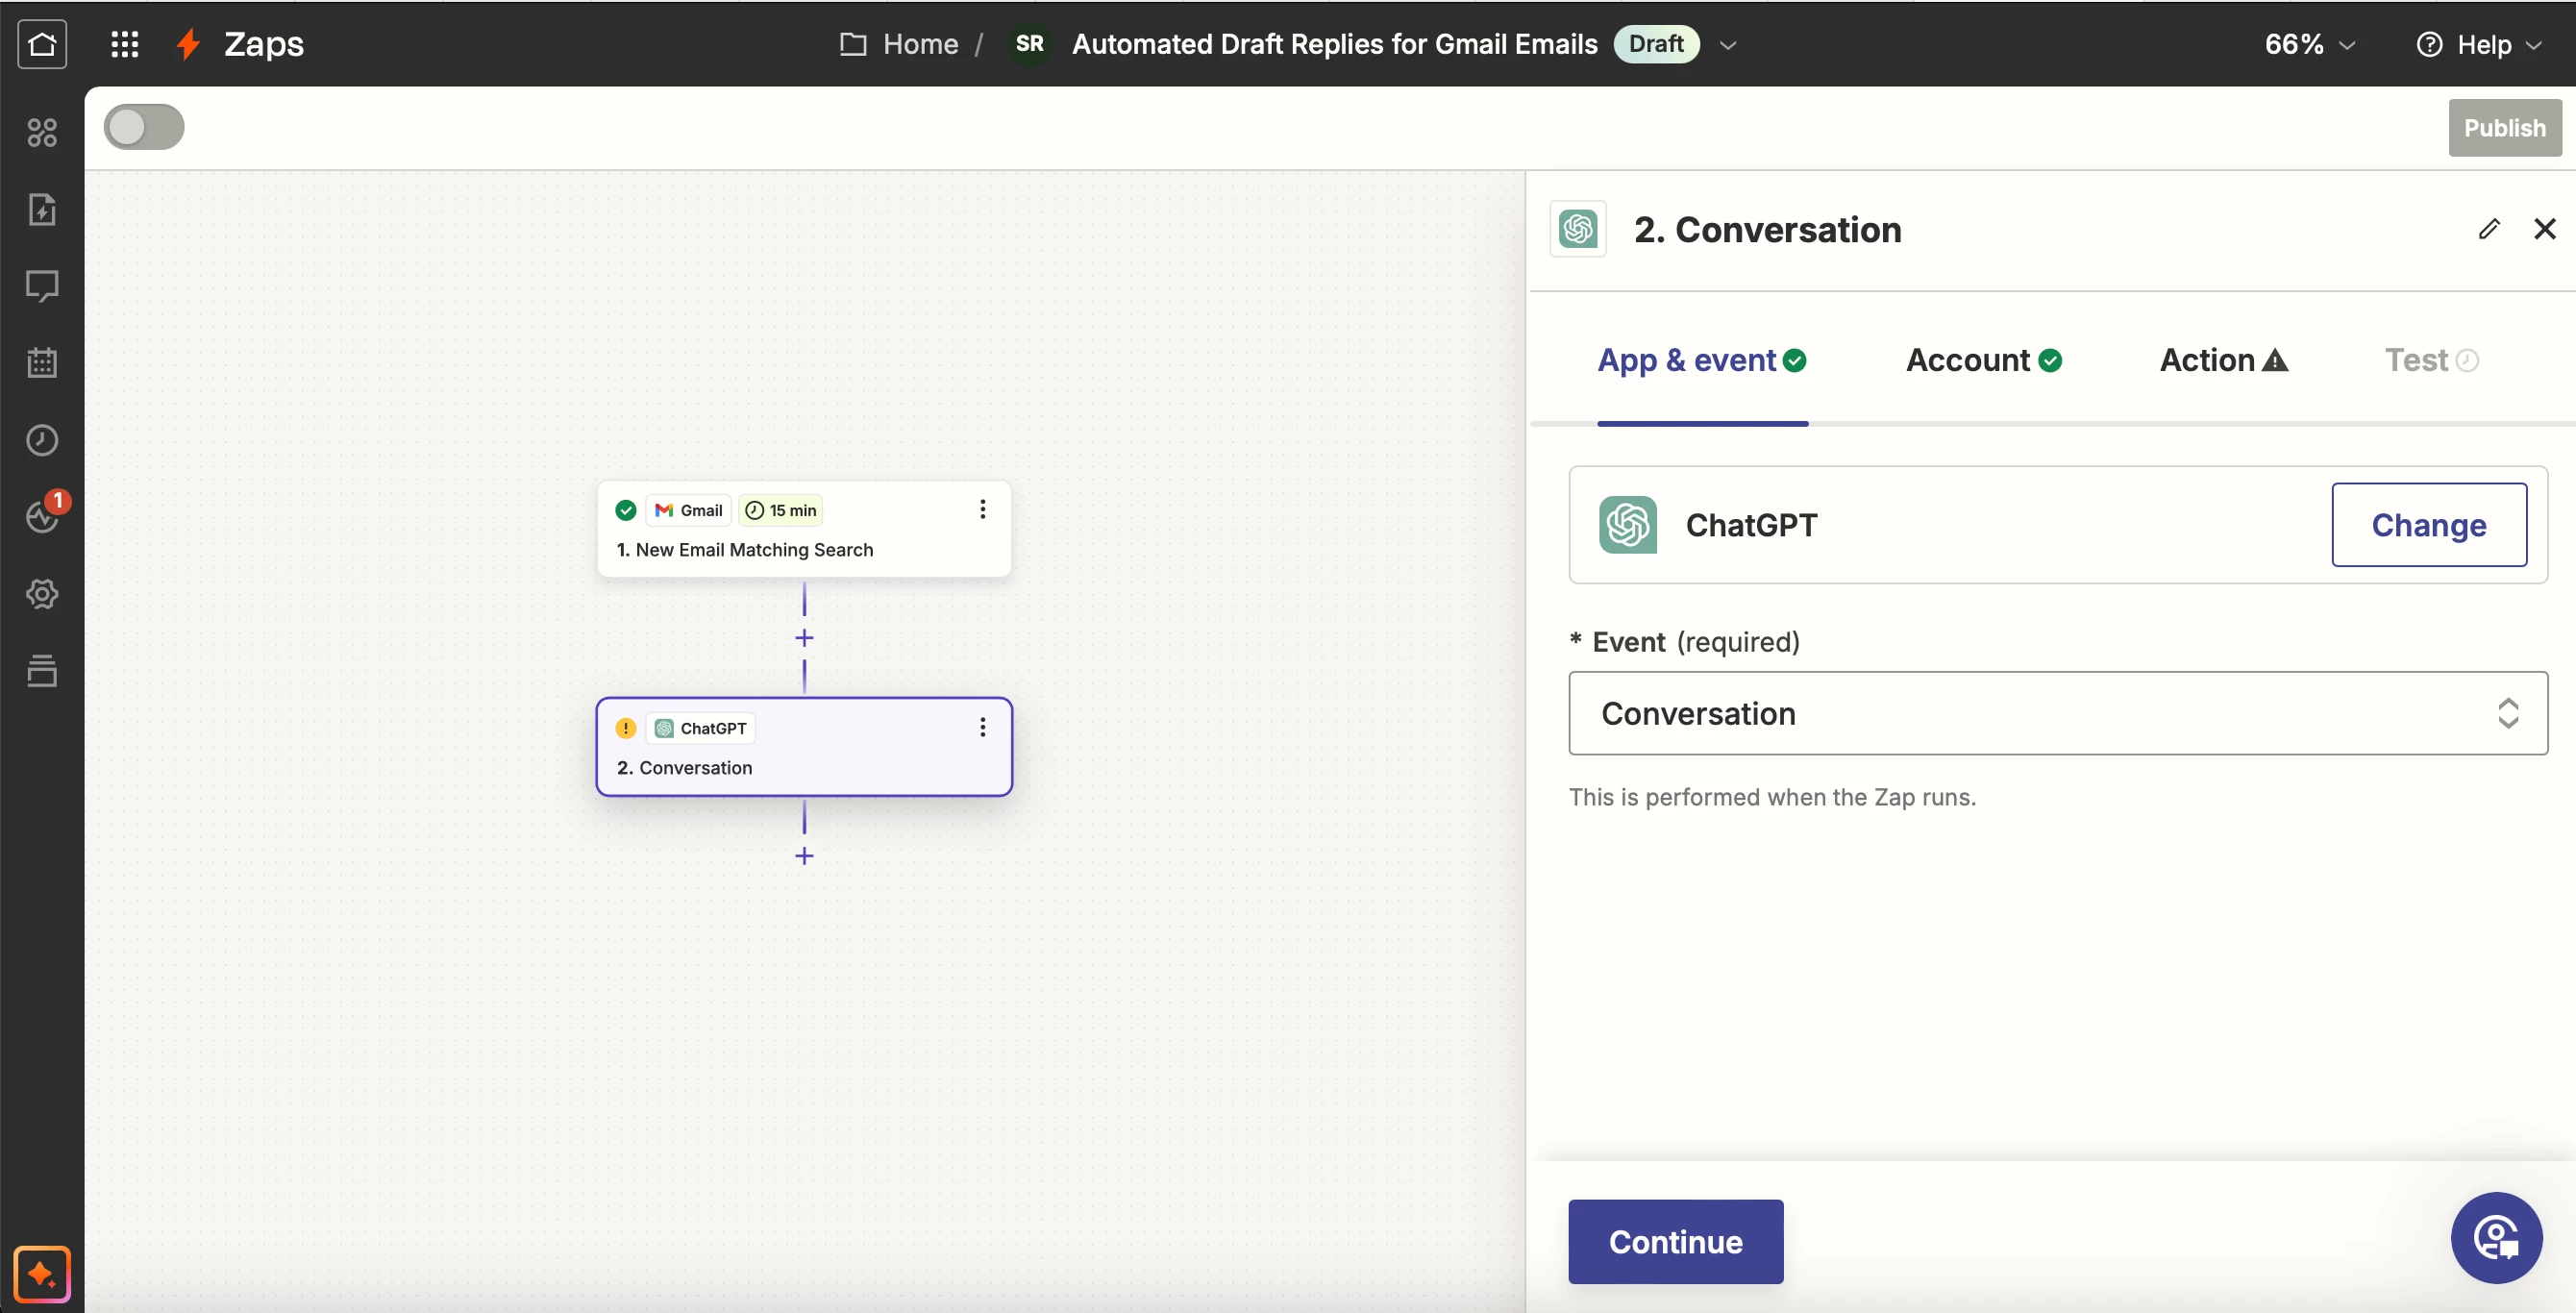
Task: Open the status activity icon with badge
Action: tap(42, 515)
